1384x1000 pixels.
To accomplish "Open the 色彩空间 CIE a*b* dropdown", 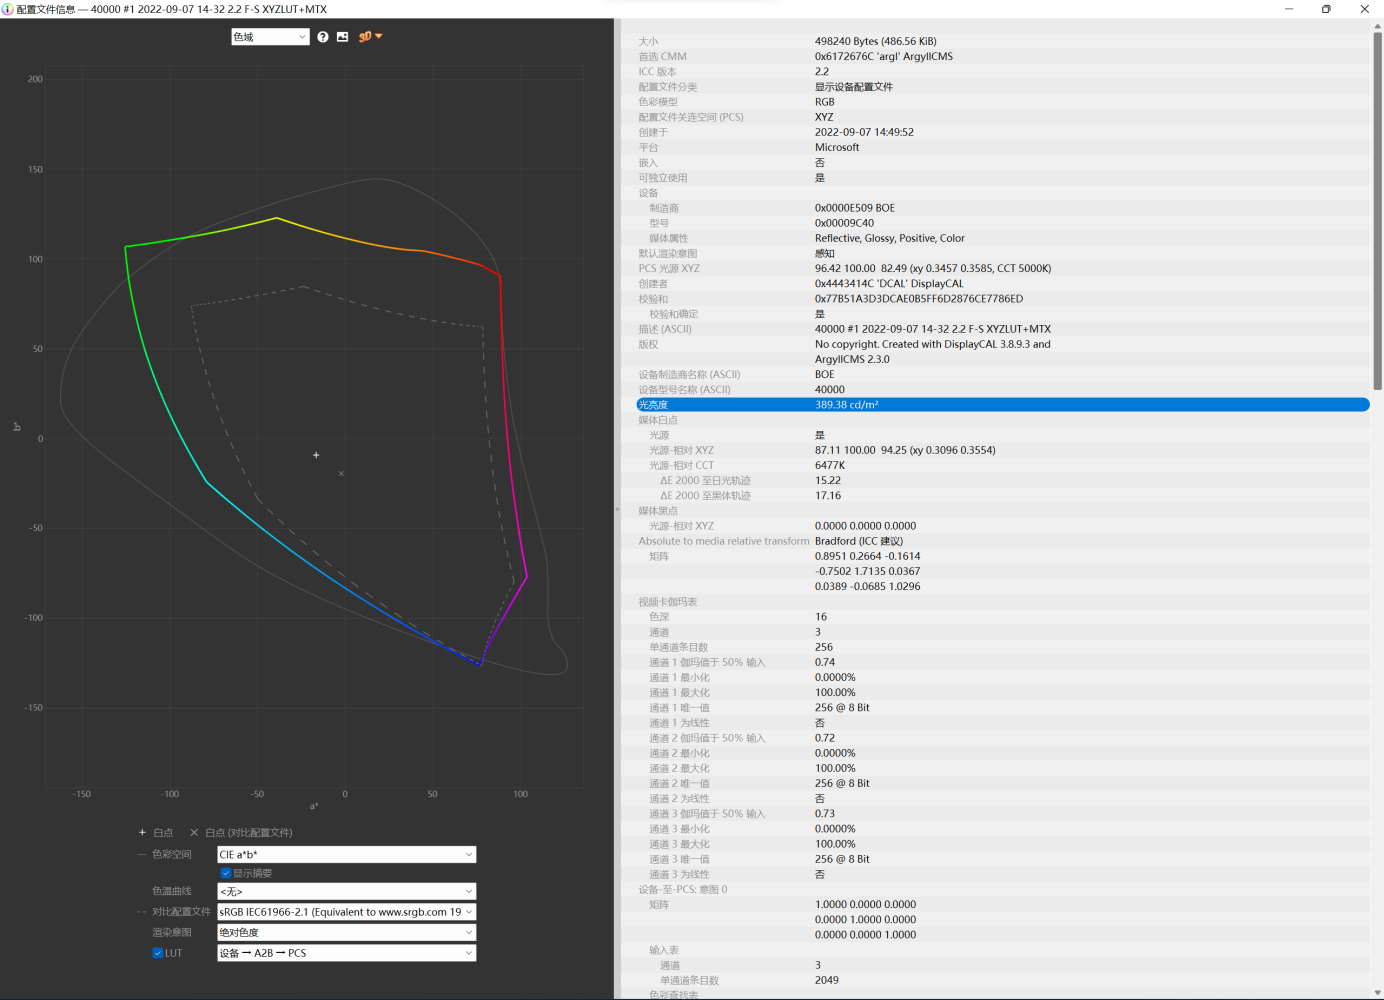I will tap(346, 855).
